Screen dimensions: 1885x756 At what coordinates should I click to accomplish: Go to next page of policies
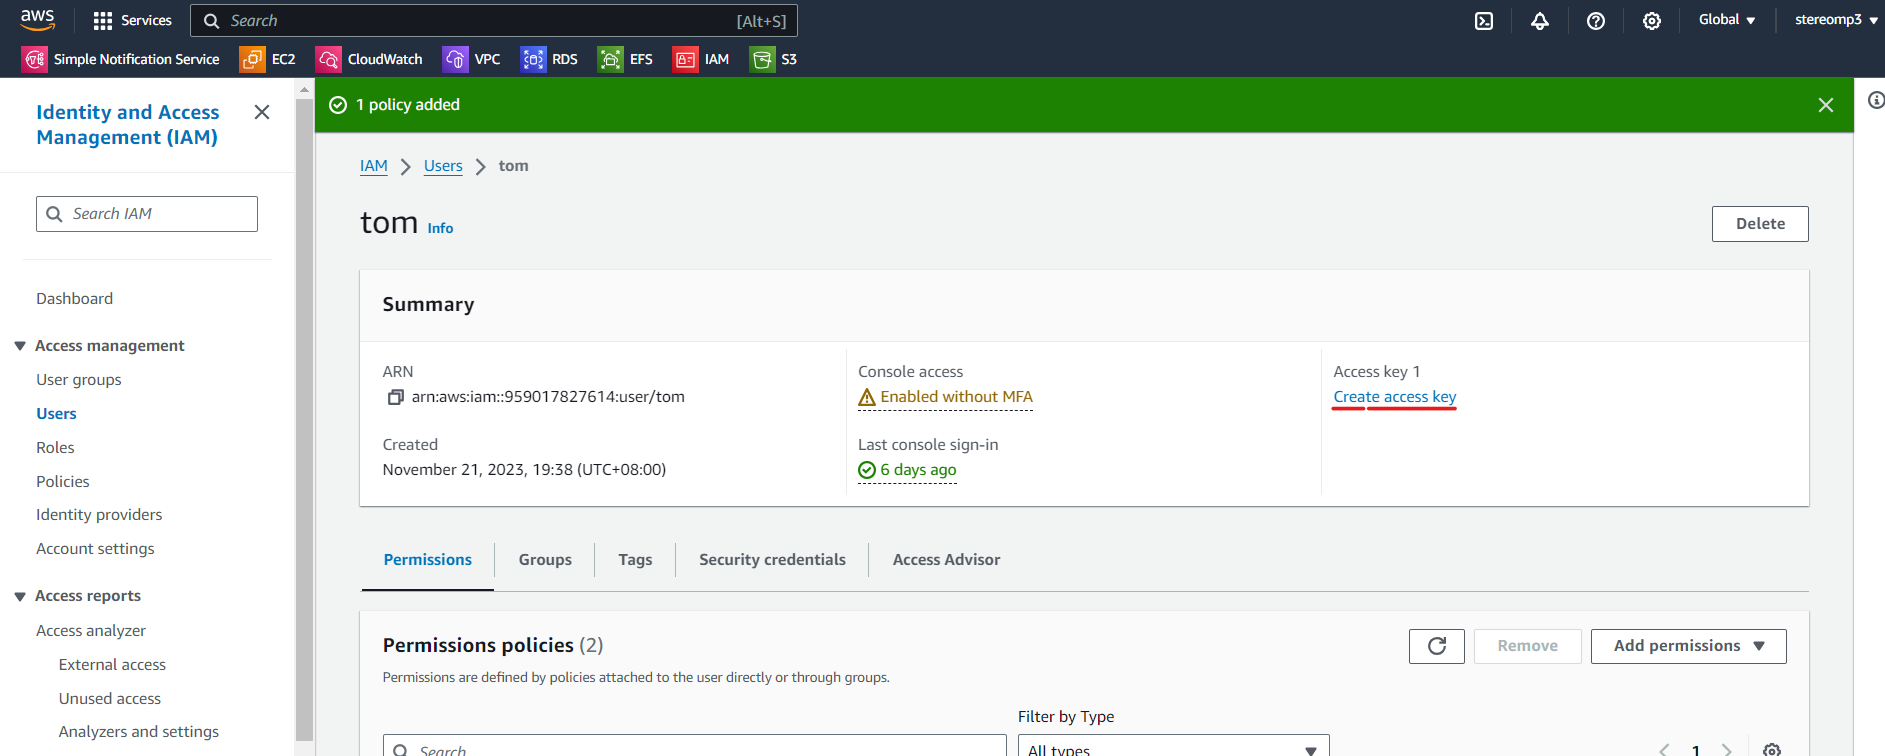click(1727, 750)
